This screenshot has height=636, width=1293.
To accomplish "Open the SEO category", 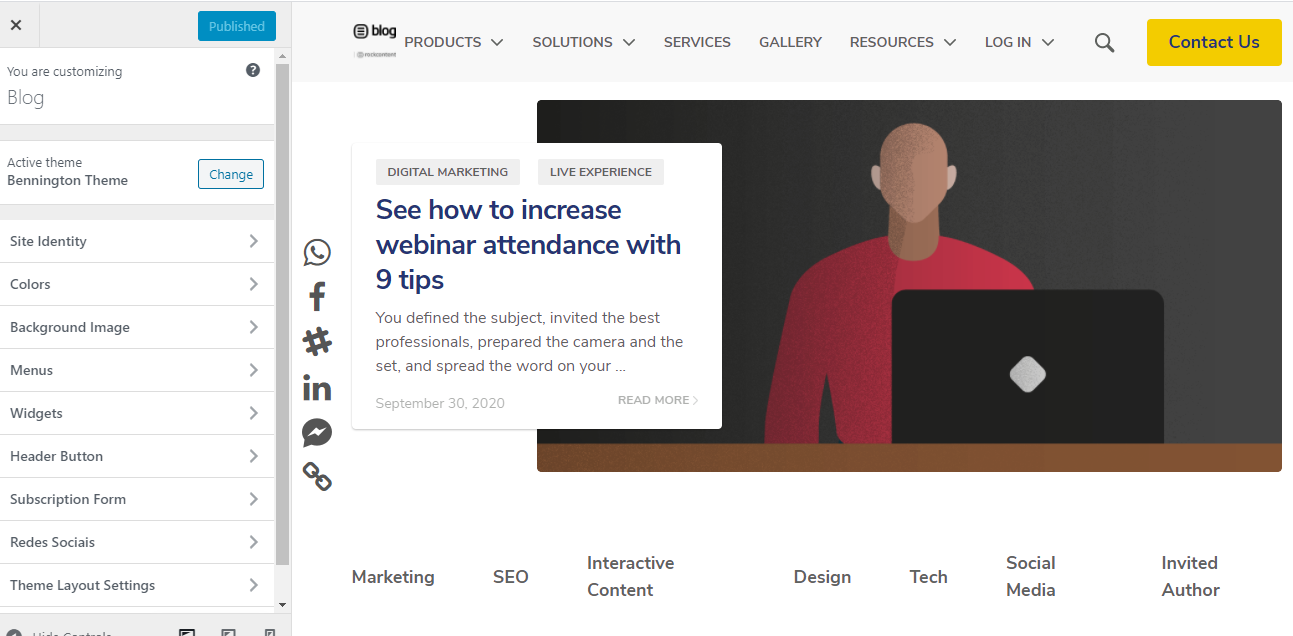I will (511, 577).
